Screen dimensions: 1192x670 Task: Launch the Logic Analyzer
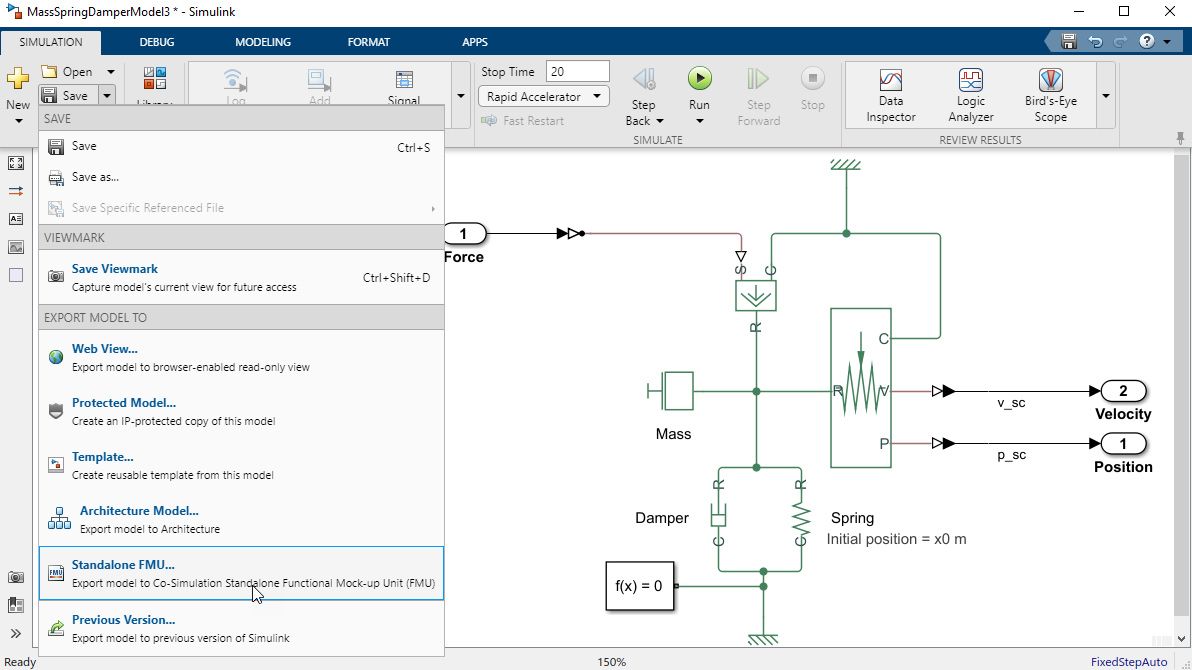click(970, 80)
